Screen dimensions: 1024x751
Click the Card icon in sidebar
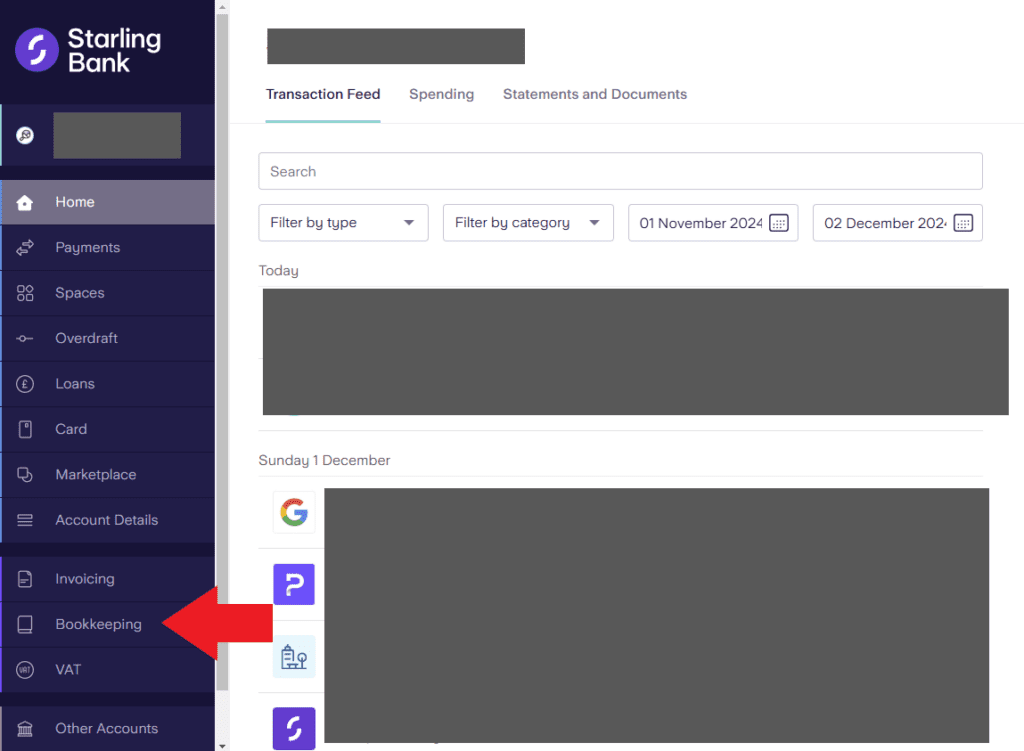tap(25, 429)
